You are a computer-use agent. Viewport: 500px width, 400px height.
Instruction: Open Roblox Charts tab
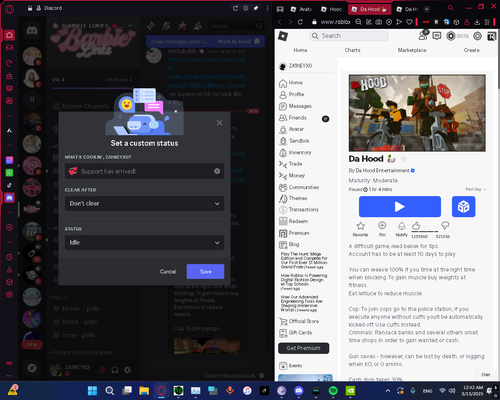[352, 50]
